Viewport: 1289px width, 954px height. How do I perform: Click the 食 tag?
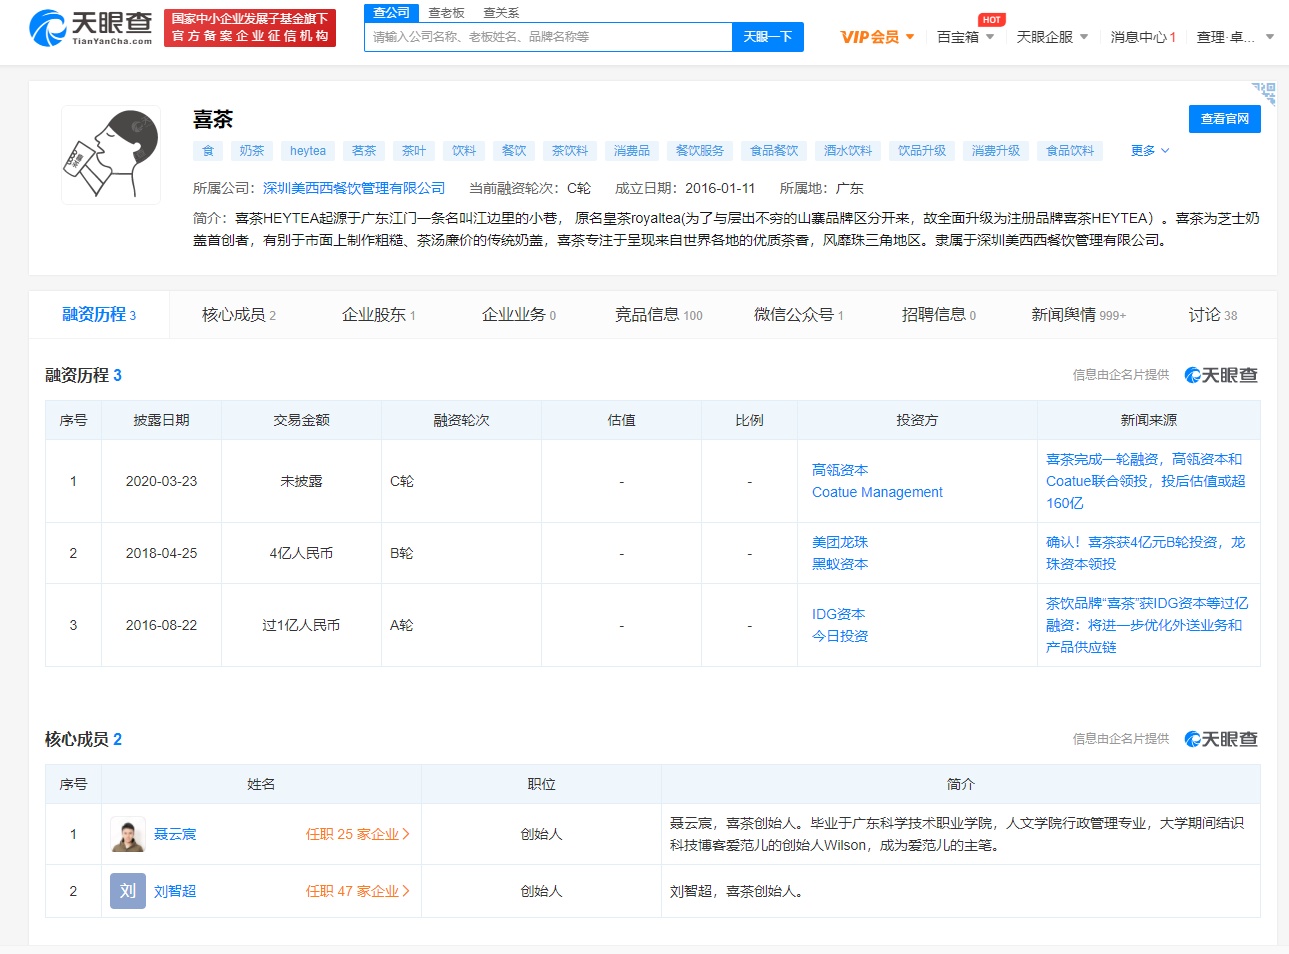208,151
